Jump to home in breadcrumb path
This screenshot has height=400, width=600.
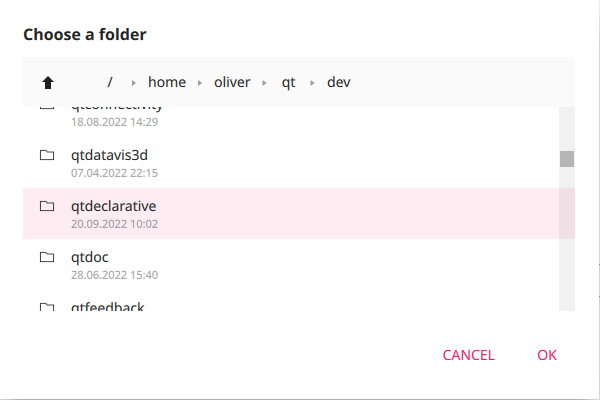click(x=167, y=82)
